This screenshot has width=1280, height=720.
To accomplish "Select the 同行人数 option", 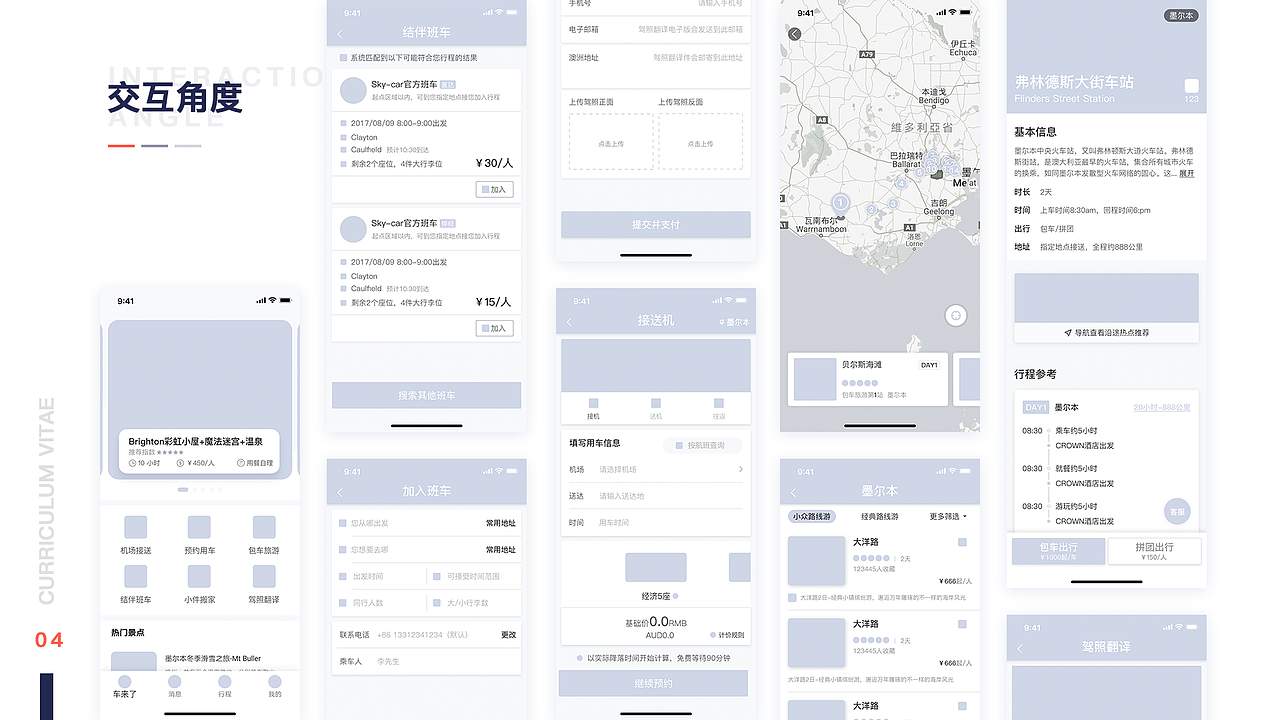I will 344,603.
